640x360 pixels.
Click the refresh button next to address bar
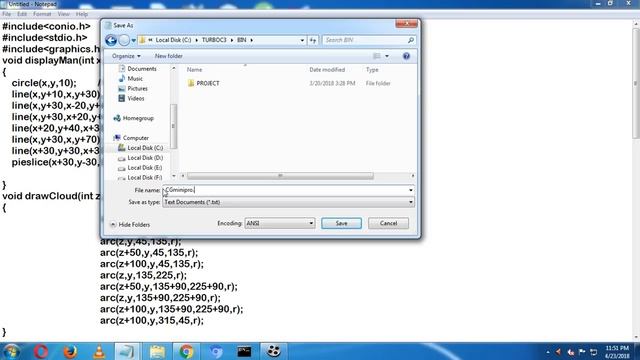tap(313, 40)
